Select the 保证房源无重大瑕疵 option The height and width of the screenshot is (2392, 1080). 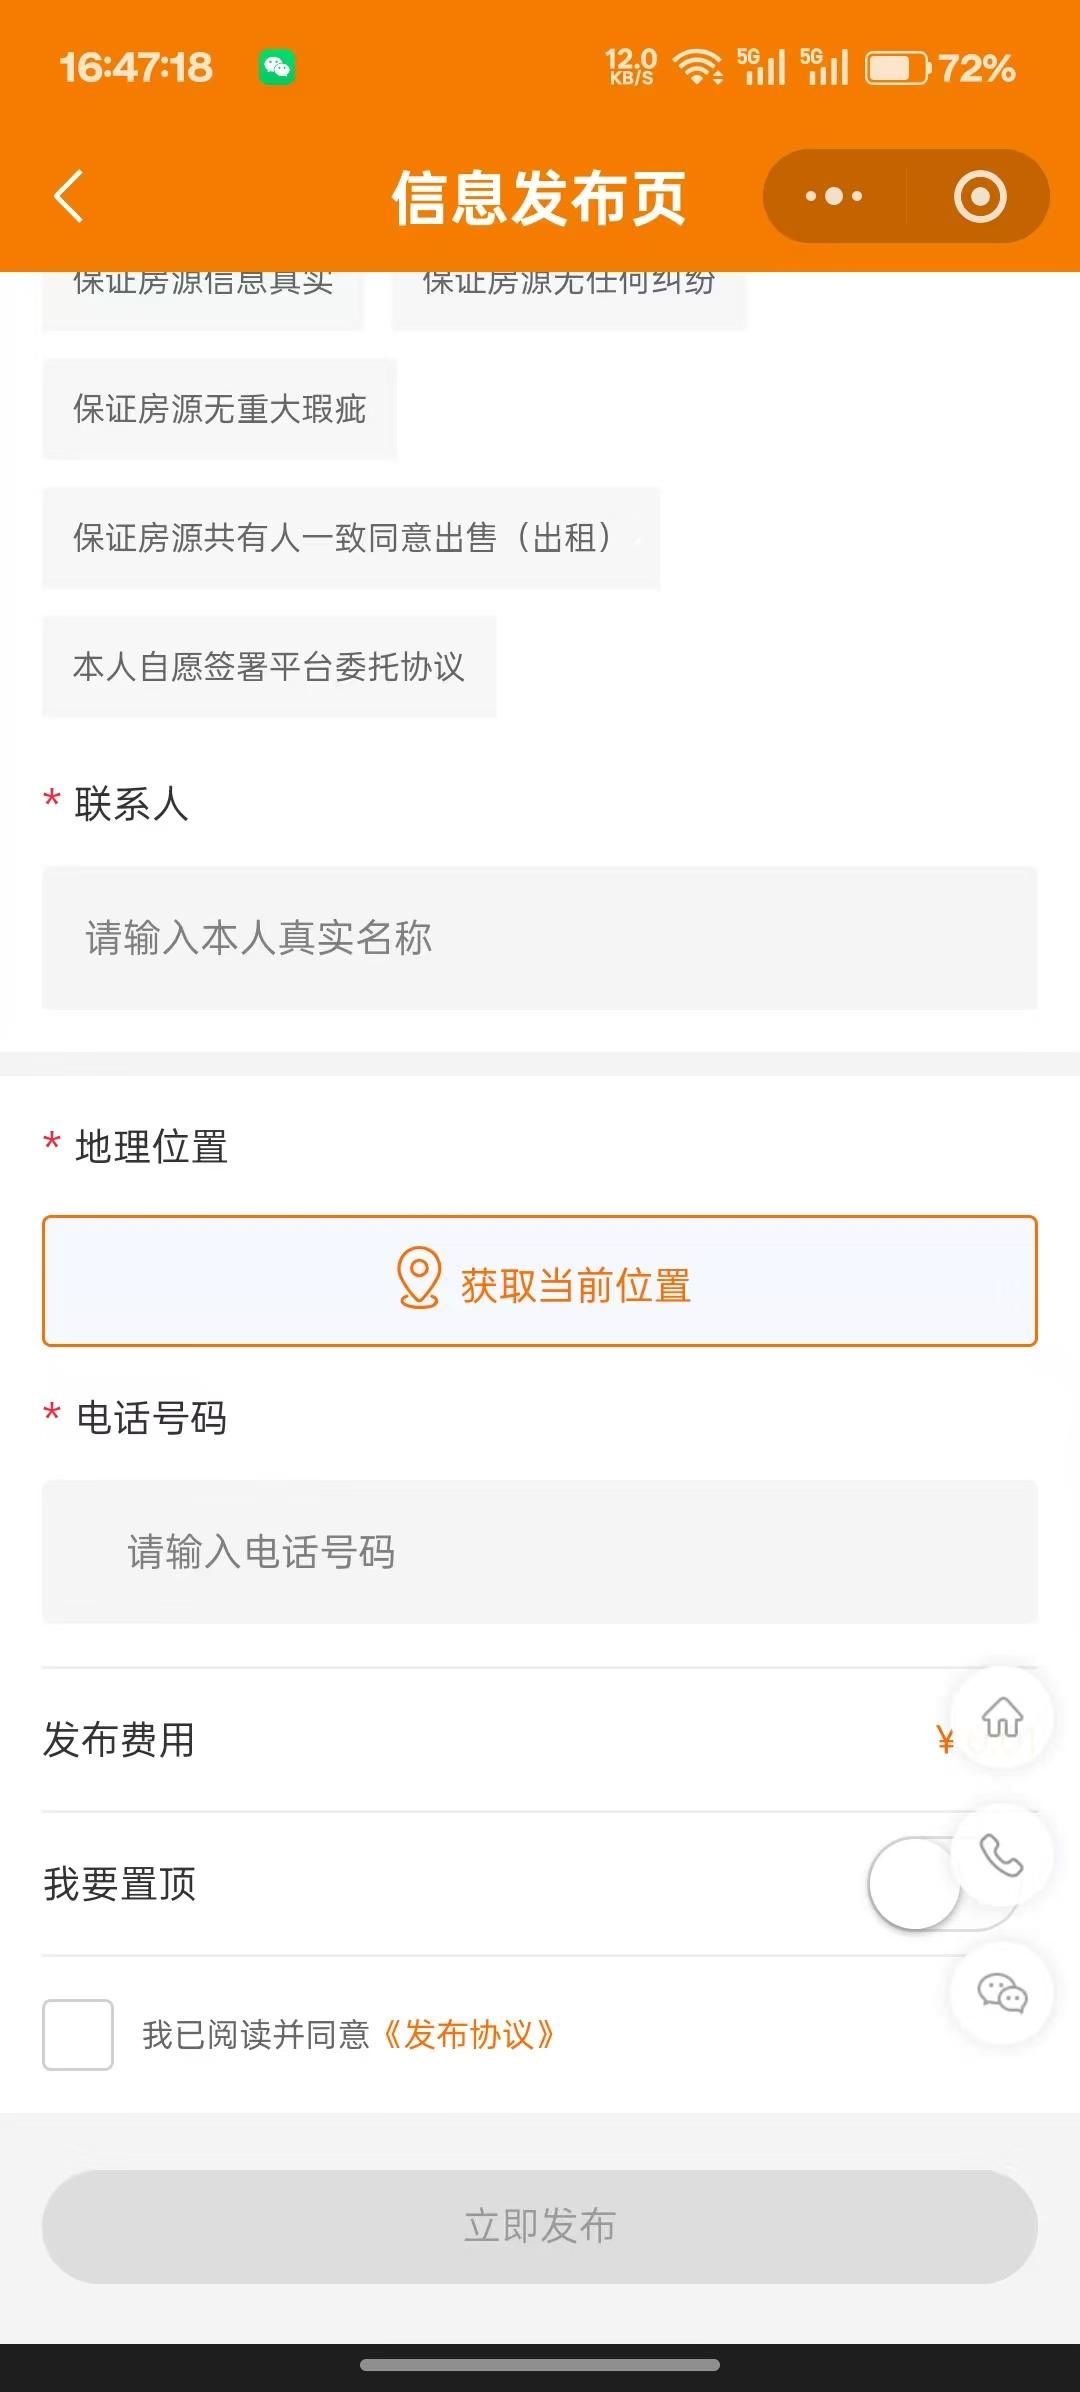pos(219,409)
